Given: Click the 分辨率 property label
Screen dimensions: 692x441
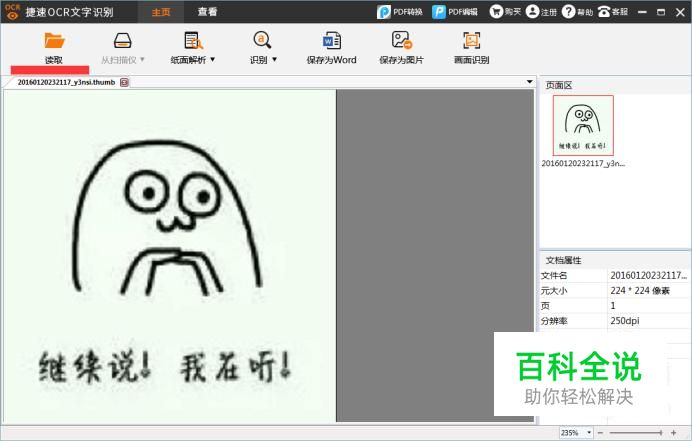Looking at the screenshot, I should [x=554, y=321].
